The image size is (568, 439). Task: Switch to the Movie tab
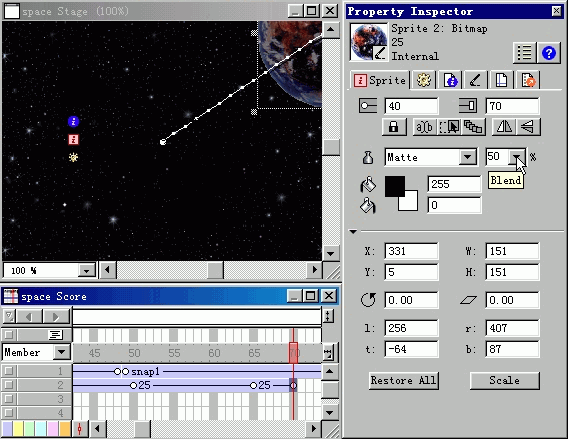(501, 80)
